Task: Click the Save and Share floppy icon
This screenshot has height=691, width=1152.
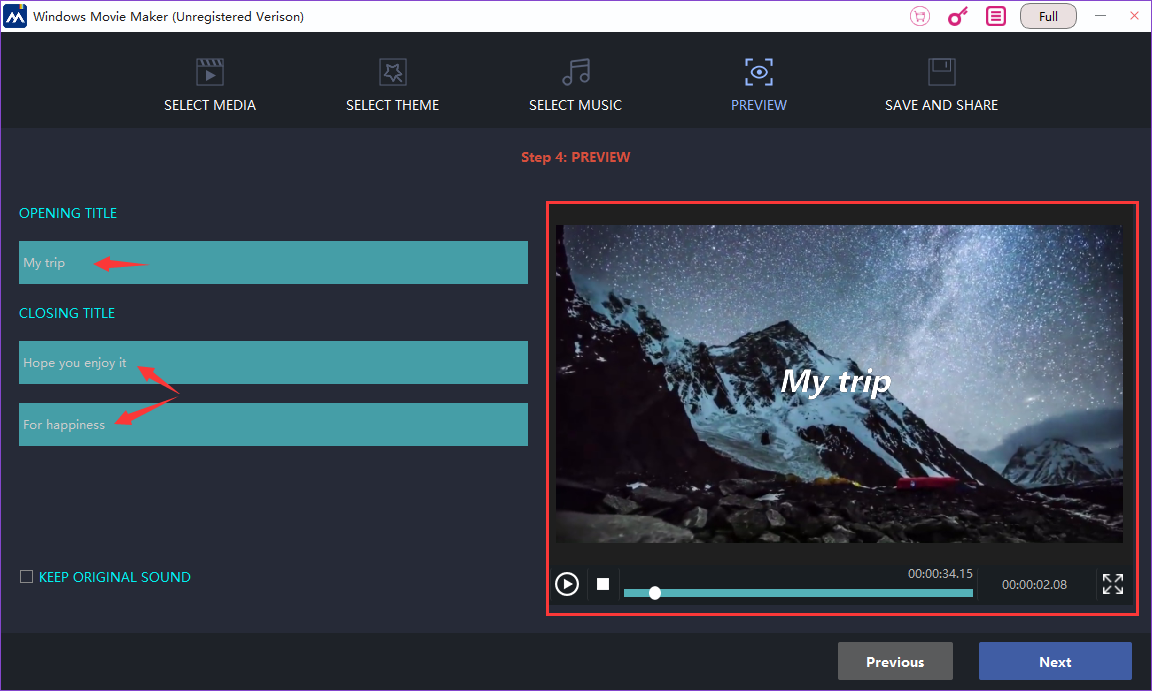Action: 941,73
